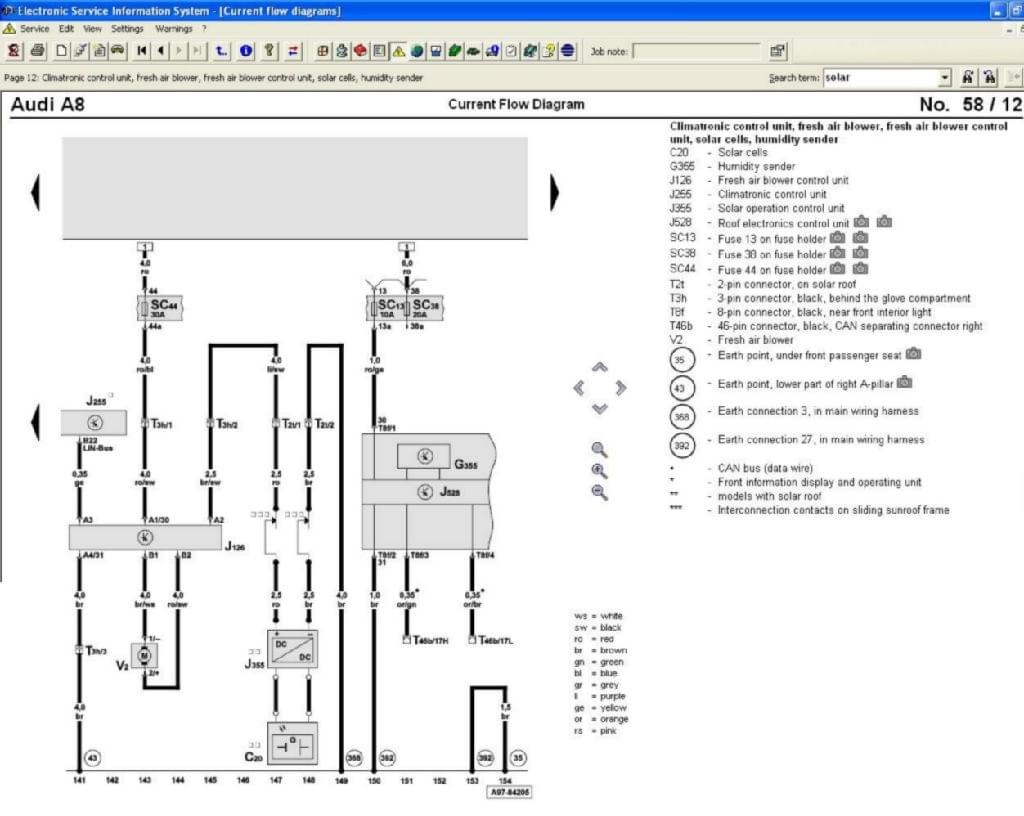
Task: Click the Search term field containing 'solar'
Action: click(881, 78)
